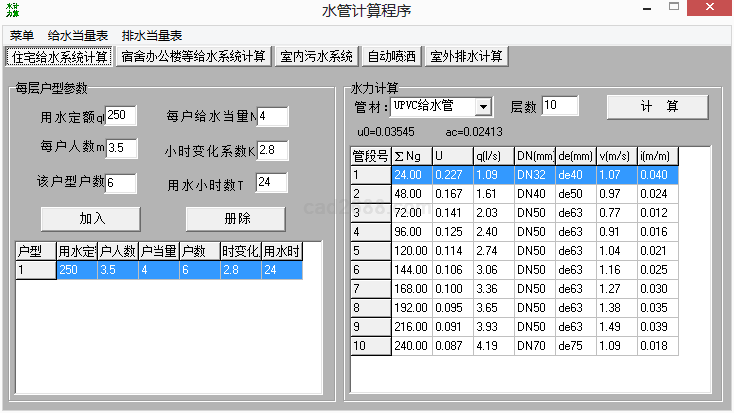Focus the 每户人数 input field
The height and width of the screenshot is (413, 734).
(x=122, y=148)
